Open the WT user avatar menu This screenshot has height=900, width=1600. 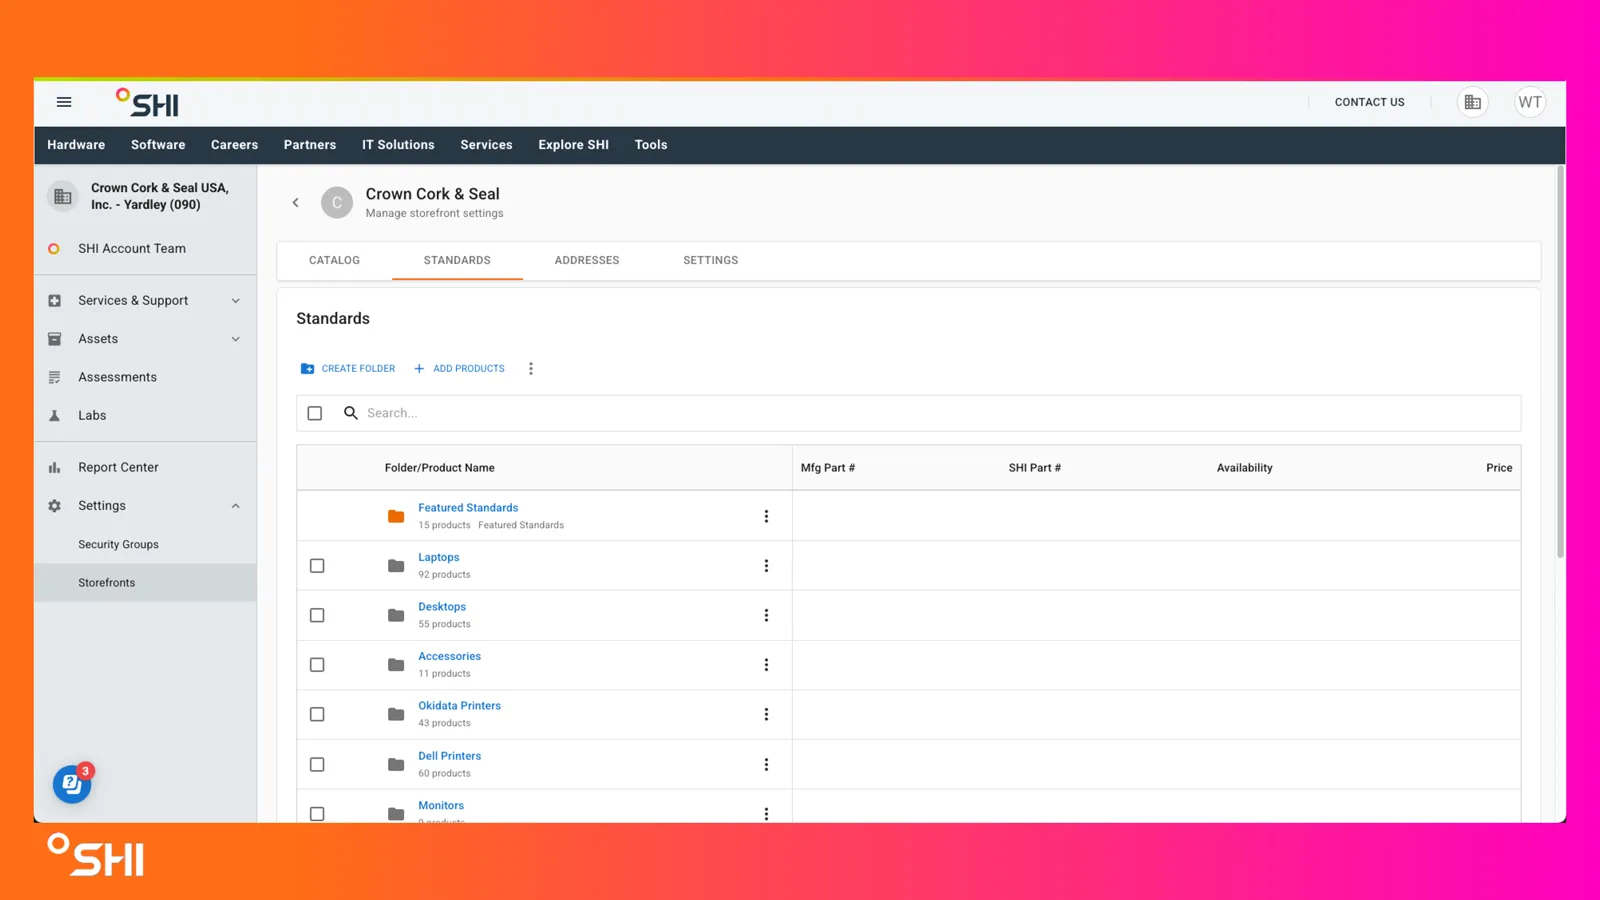[x=1529, y=102]
